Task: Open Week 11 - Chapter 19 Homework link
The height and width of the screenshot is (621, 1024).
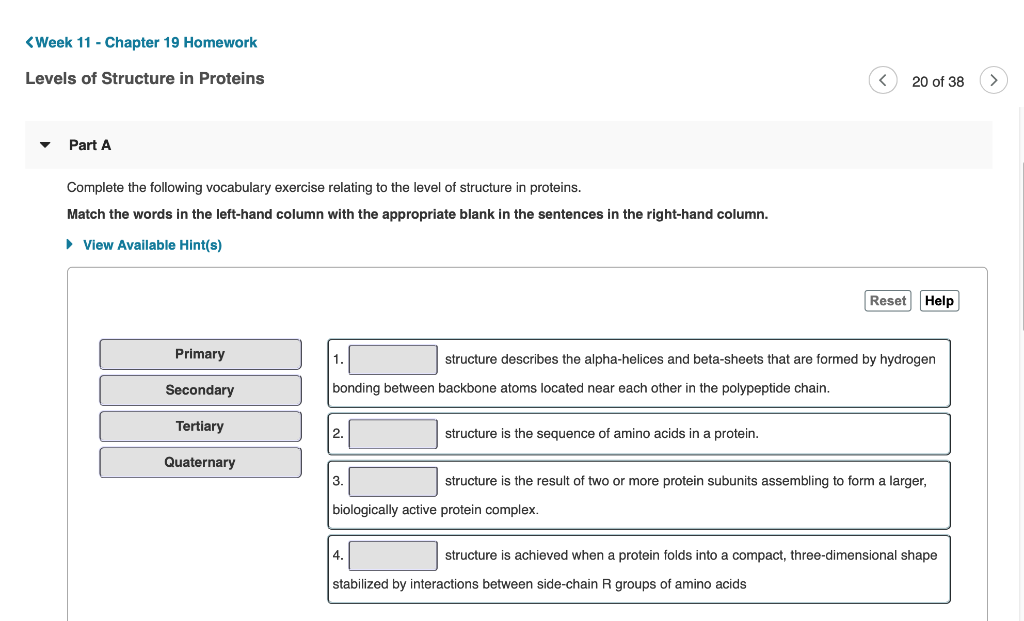Action: (x=146, y=43)
